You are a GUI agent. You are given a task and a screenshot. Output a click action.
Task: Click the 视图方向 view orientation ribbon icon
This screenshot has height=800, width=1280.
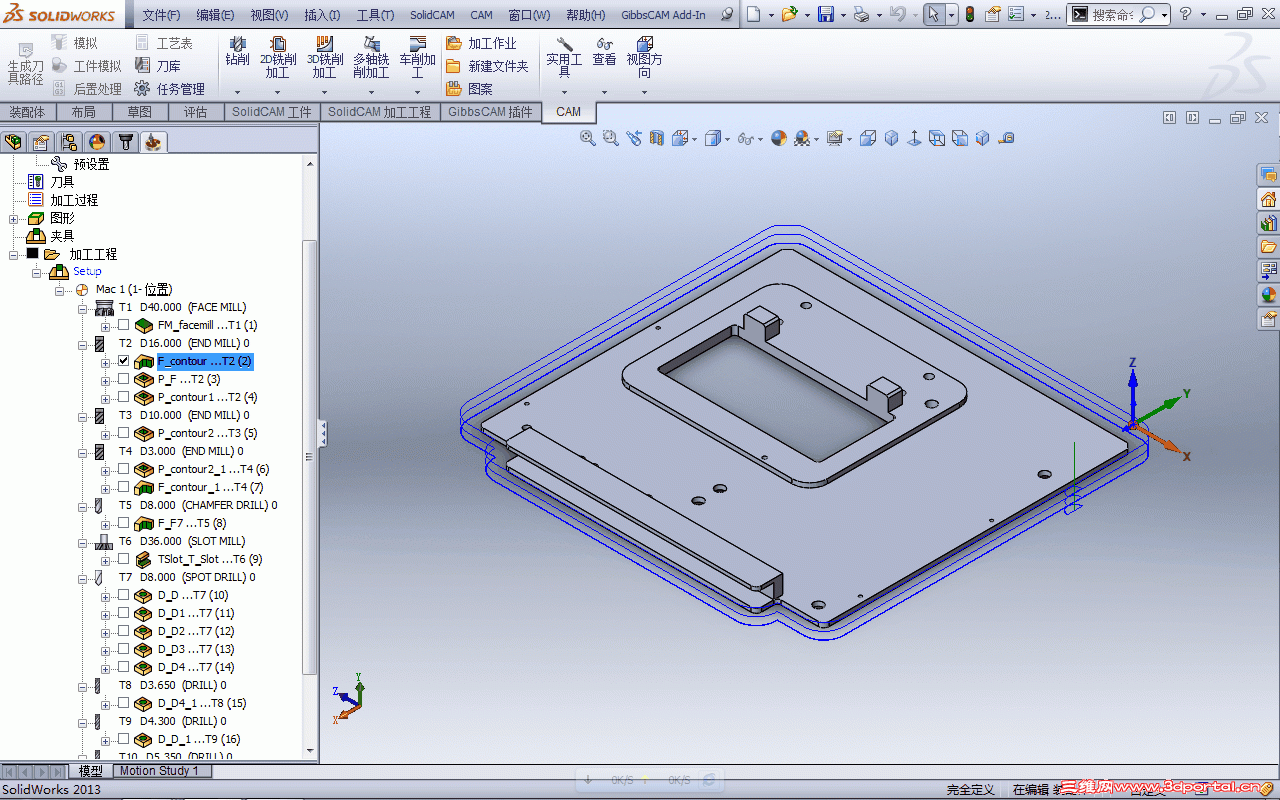pyautogui.click(x=645, y=44)
